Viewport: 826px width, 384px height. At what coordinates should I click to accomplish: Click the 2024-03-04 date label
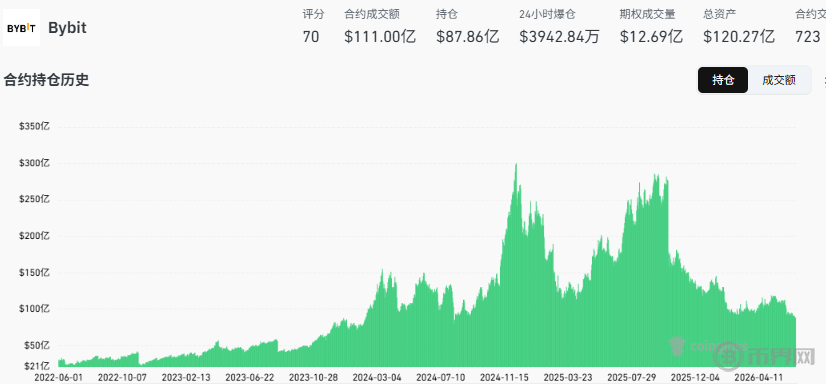377,378
